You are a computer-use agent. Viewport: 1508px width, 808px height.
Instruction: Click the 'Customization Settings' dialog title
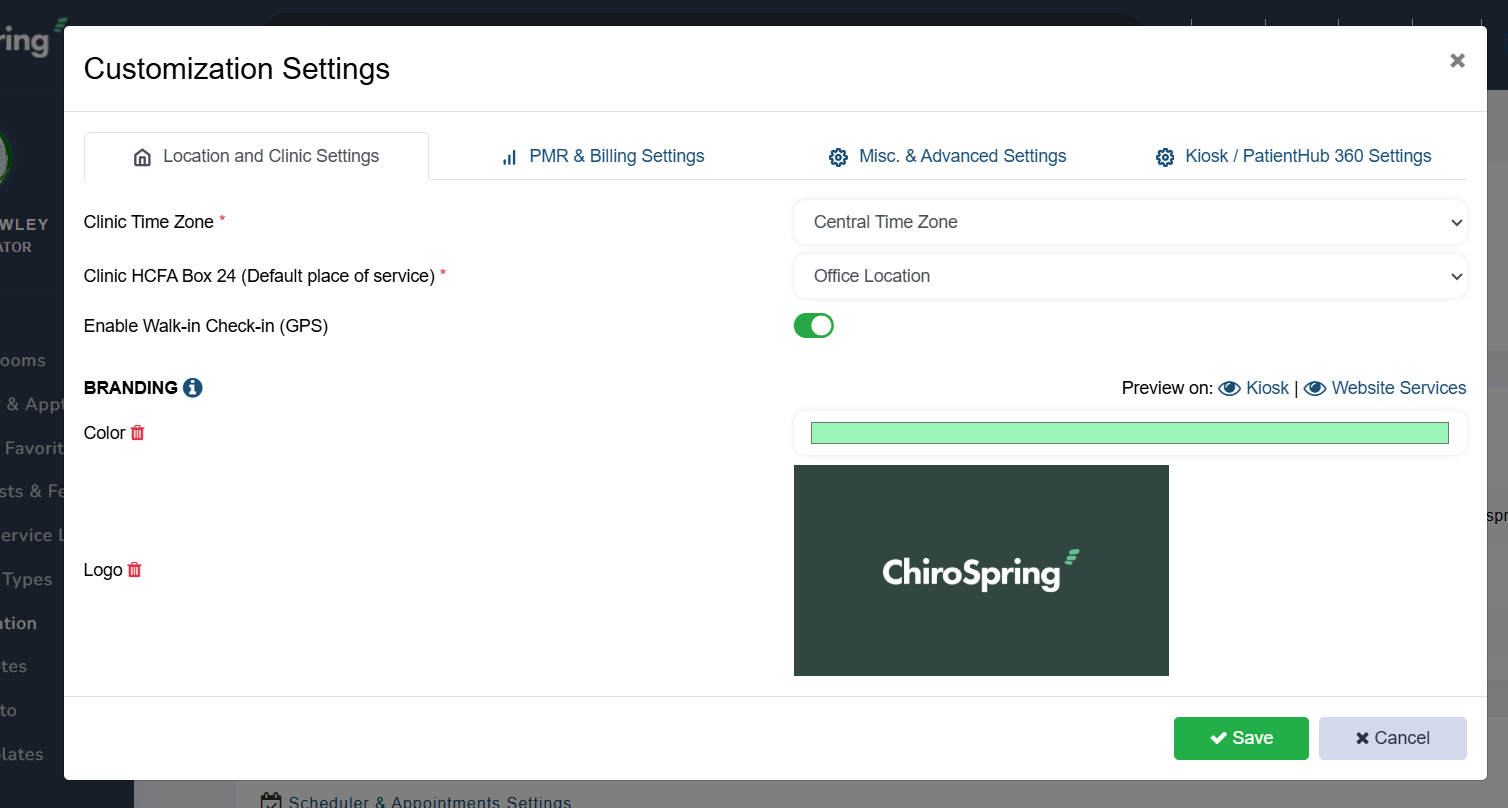[x=237, y=69]
